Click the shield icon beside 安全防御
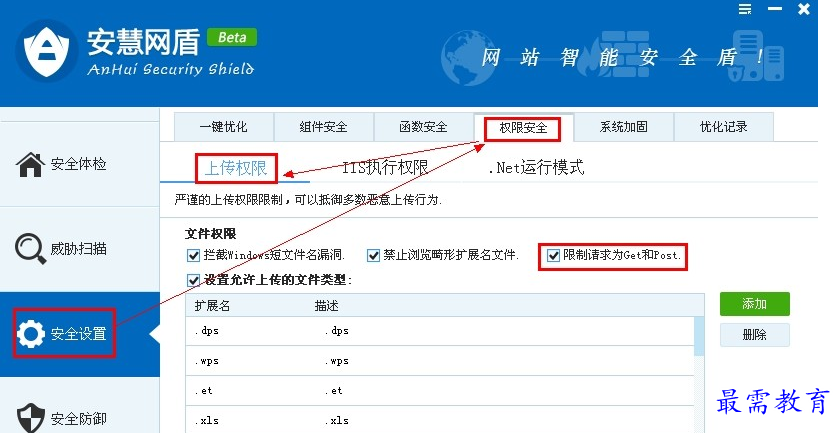This screenshot has width=838, height=433. tap(30, 418)
